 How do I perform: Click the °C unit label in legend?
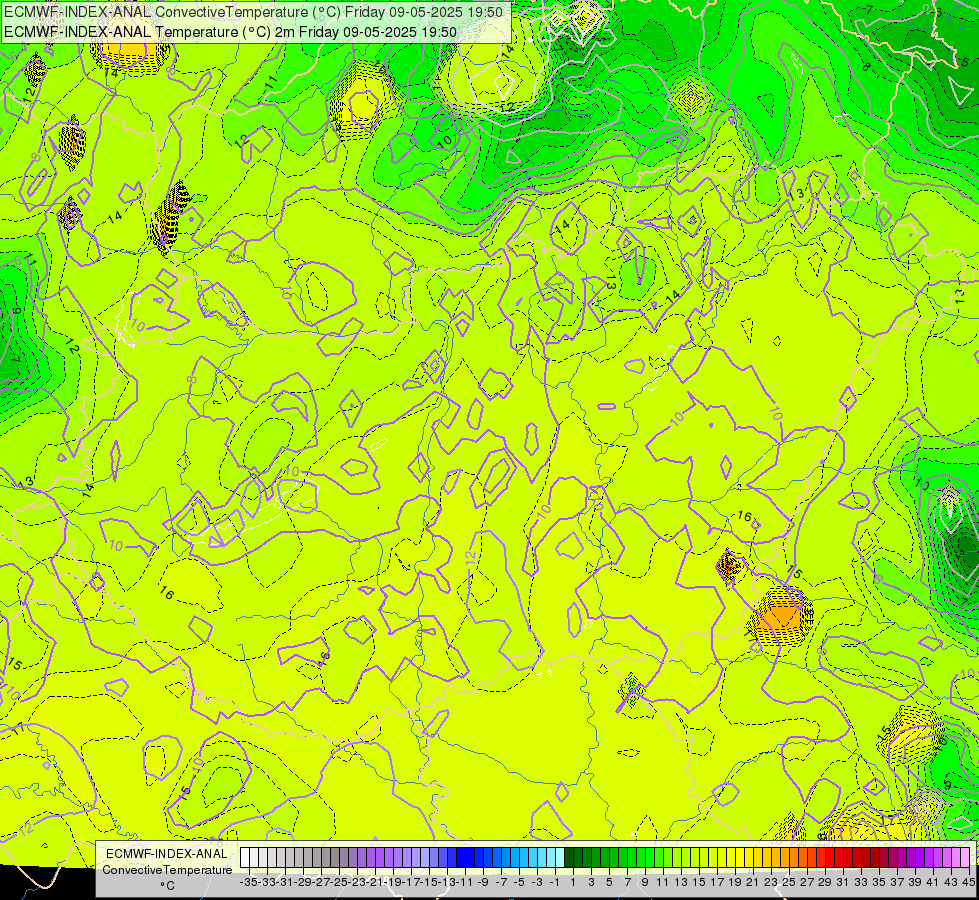pyautogui.click(x=167, y=886)
